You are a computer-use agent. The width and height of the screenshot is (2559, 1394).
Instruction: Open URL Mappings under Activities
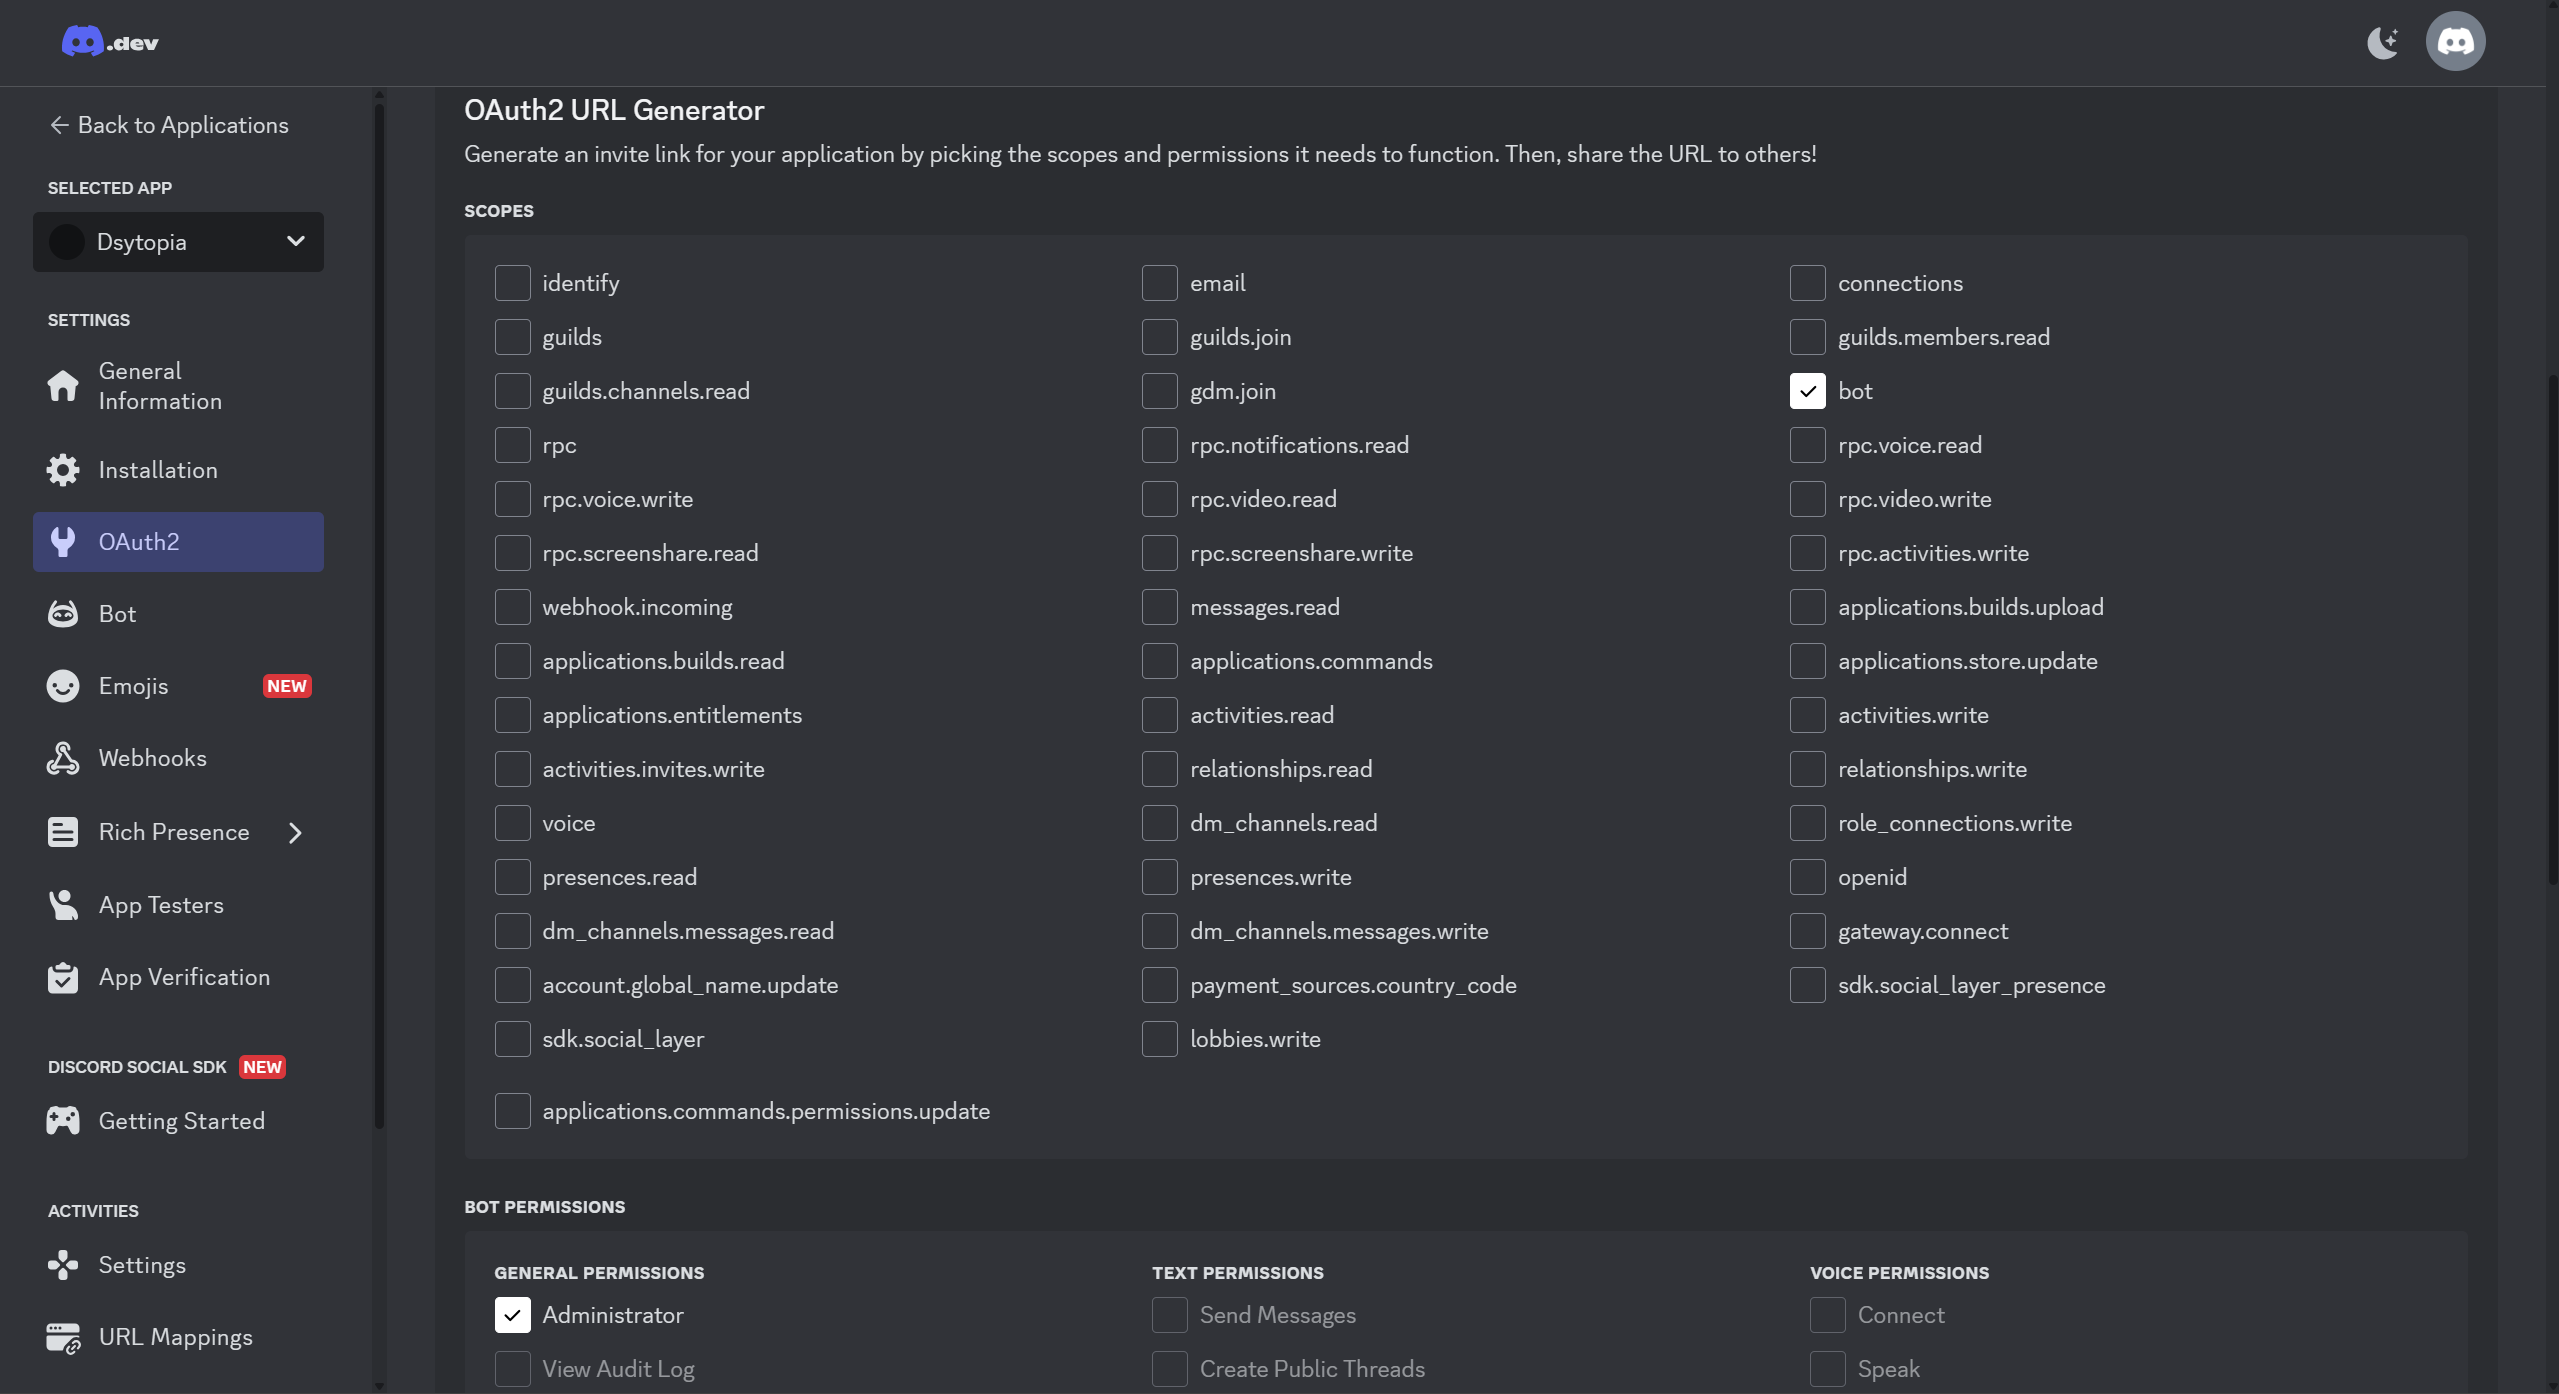(176, 1337)
